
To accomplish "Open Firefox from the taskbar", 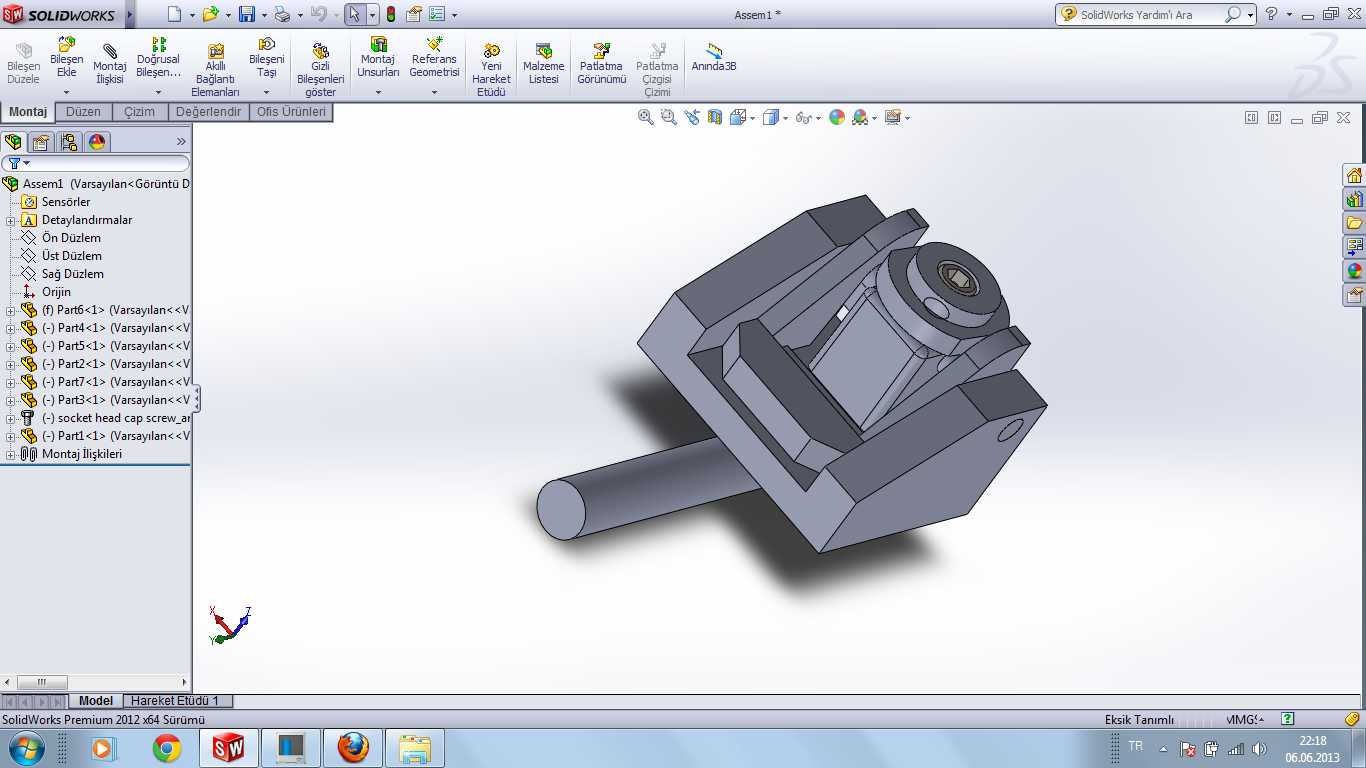I will pos(353,748).
